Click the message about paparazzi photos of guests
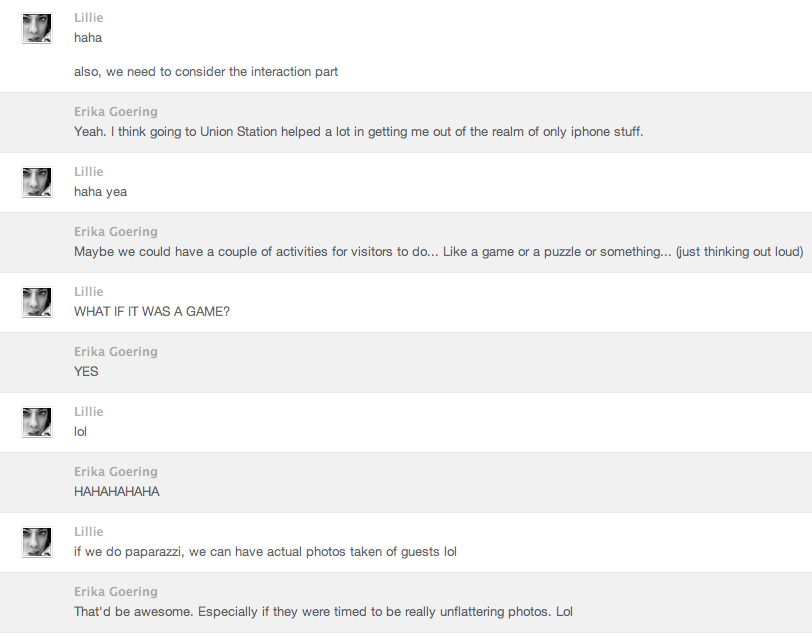 (265, 552)
